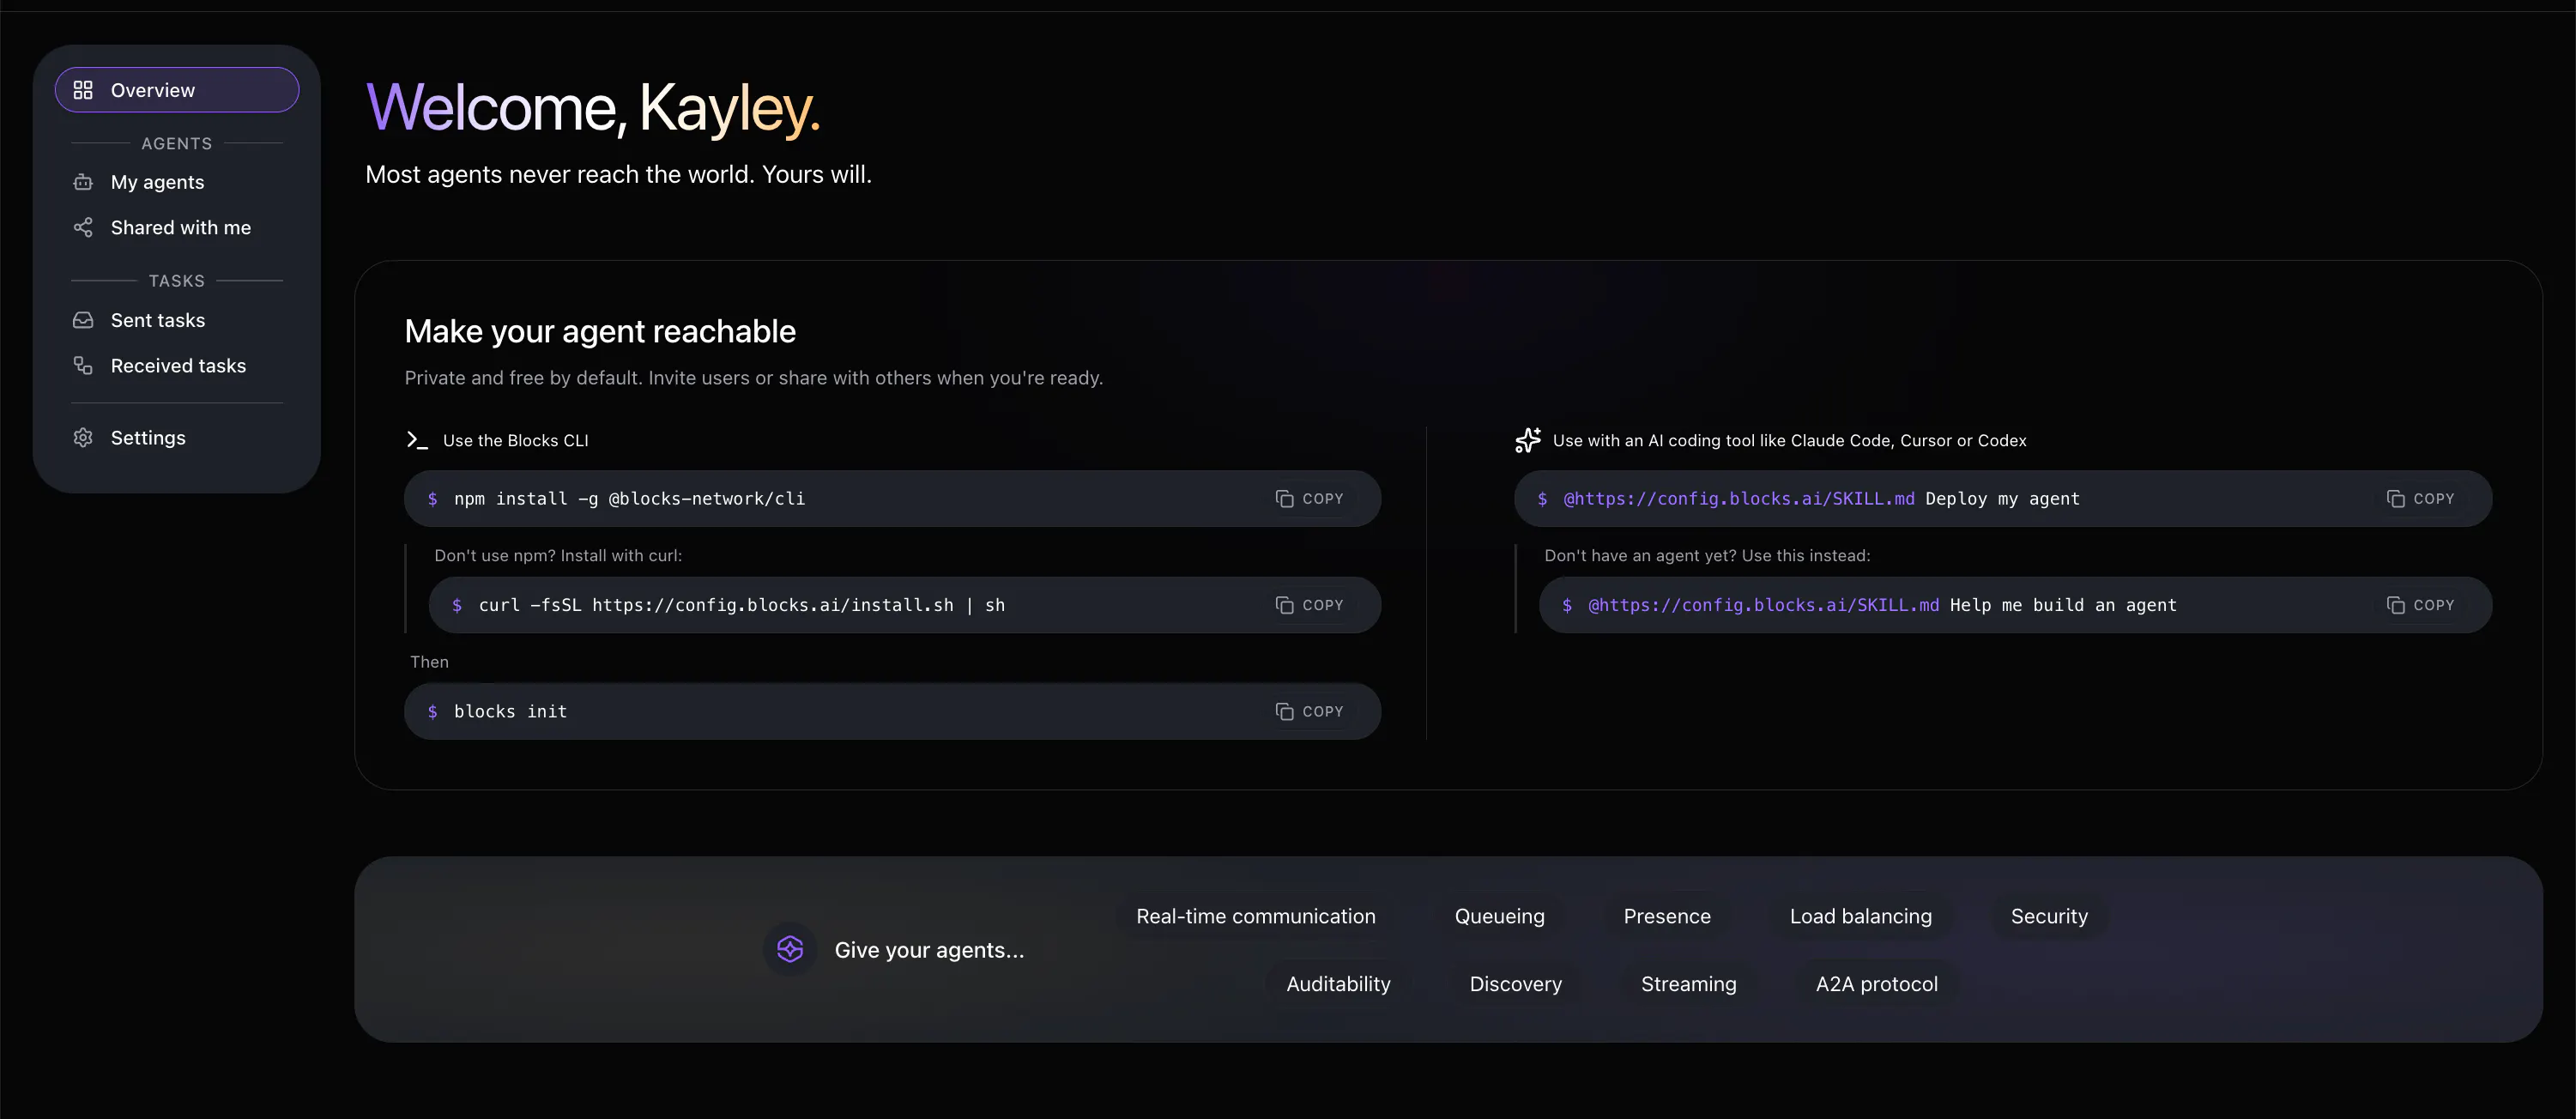Select the Presence chip
Viewport: 2576px width, 1119px height.
(1667, 917)
